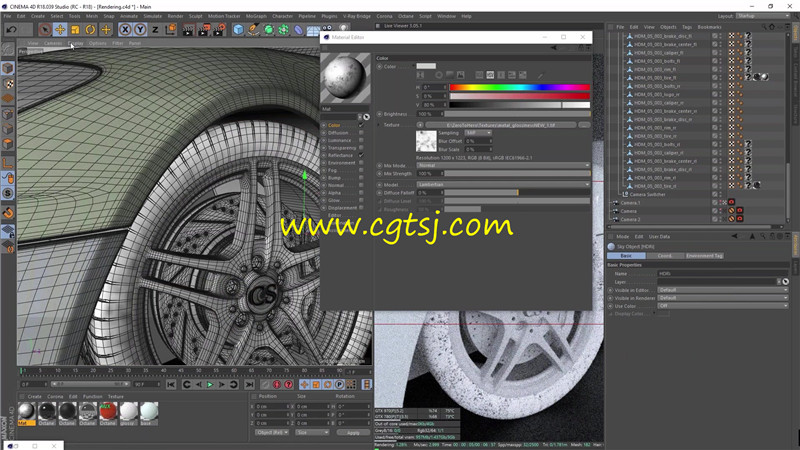This screenshot has width=800, height=450.
Task: Go to end of timeline
Action: click(249, 385)
